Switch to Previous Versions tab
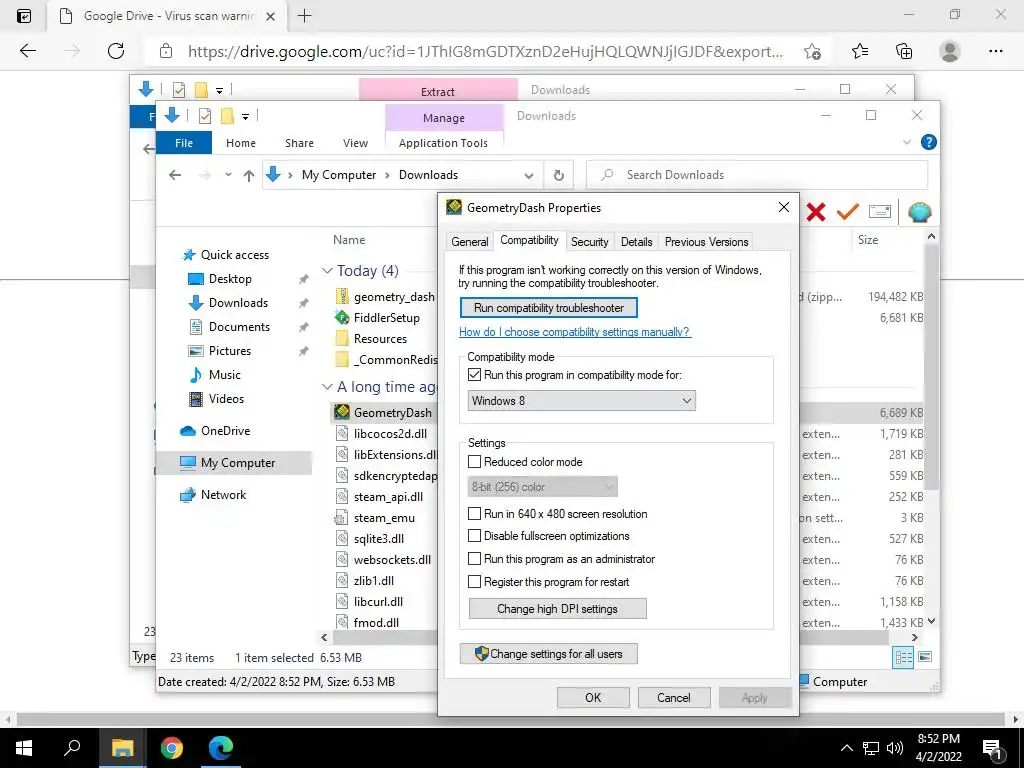The height and width of the screenshot is (768, 1024). 707,242
